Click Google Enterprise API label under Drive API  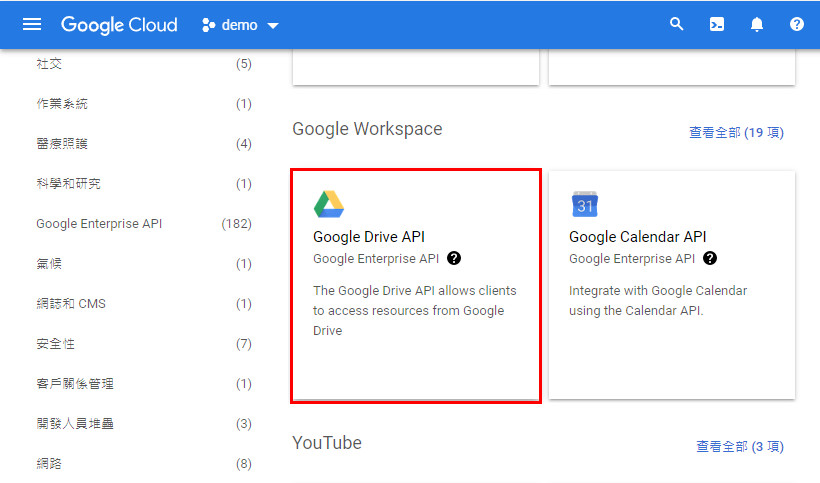(x=376, y=259)
